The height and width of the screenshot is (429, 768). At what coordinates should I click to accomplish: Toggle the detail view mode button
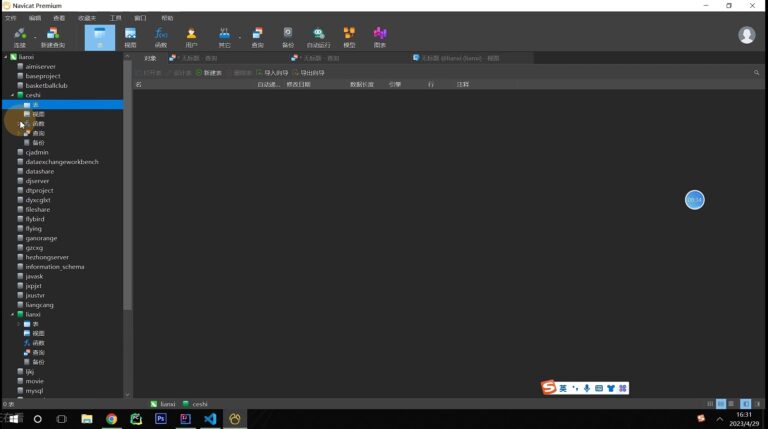721,404
